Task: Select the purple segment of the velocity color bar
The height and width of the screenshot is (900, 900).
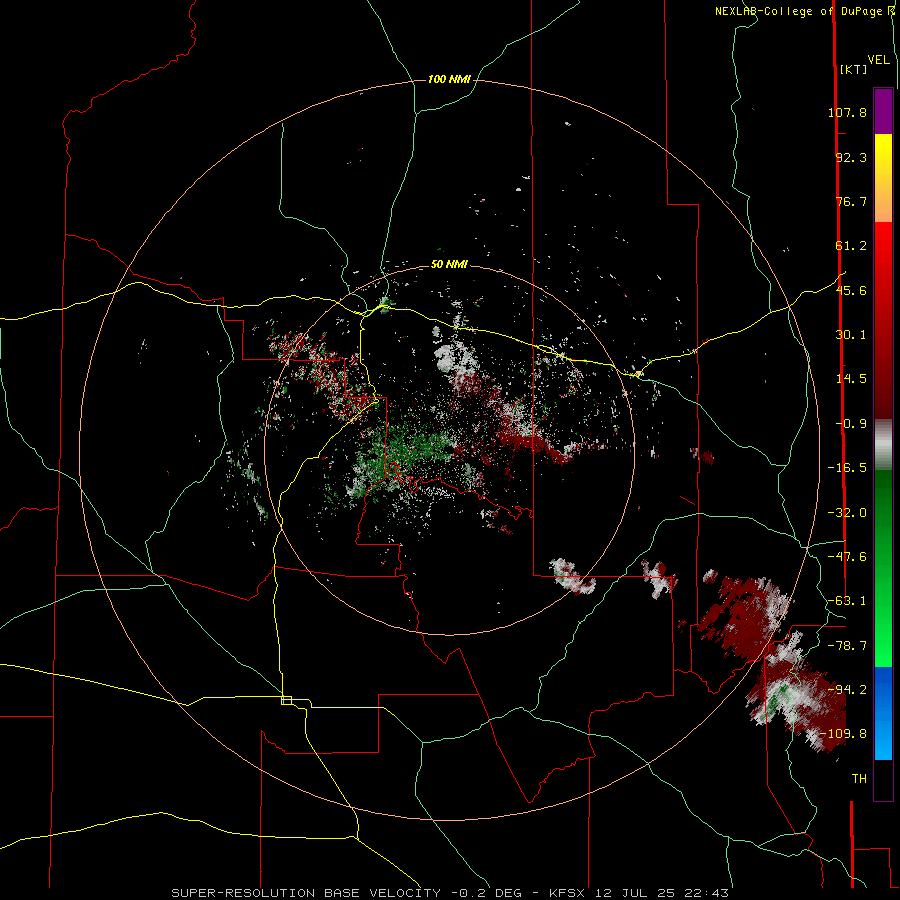Action: point(883,111)
